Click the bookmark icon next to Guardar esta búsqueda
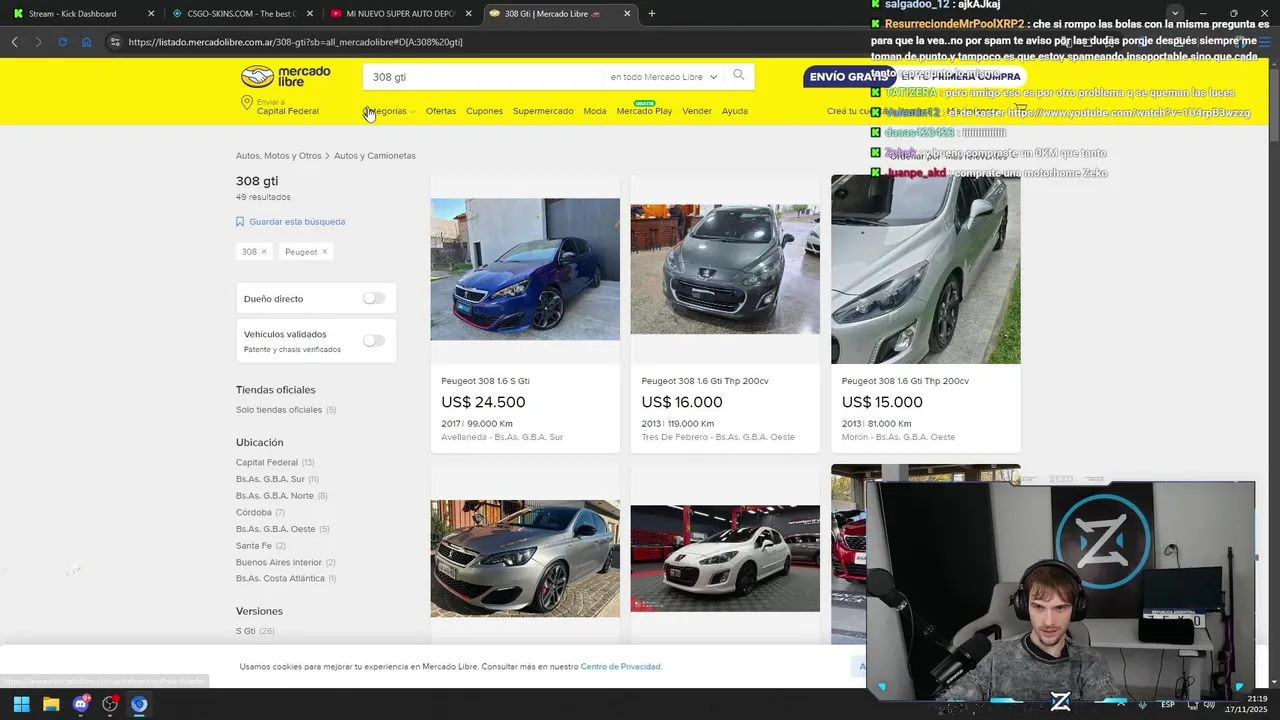This screenshot has width=1280, height=720. point(240,222)
